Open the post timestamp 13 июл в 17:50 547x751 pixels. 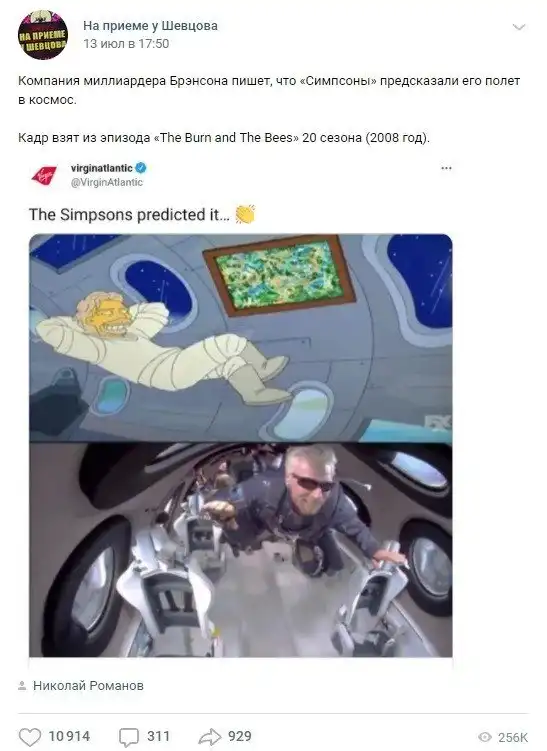[126, 44]
